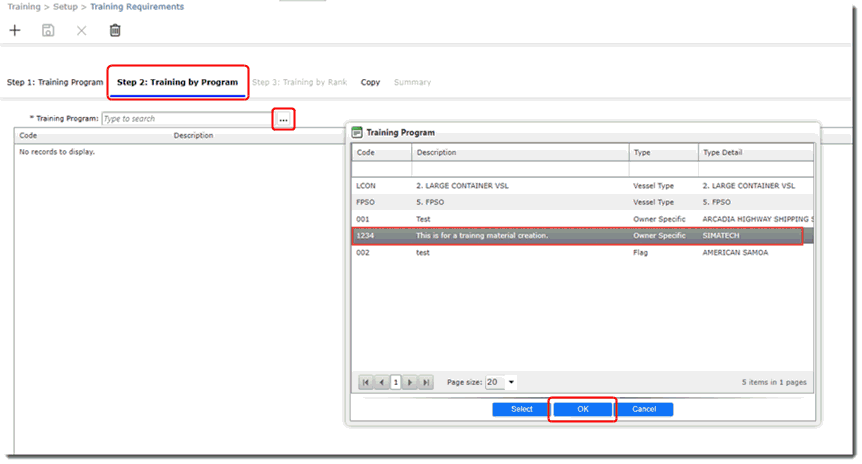Click the save disk icon in toolbar
The height and width of the screenshot is (464, 862).
tap(48, 31)
